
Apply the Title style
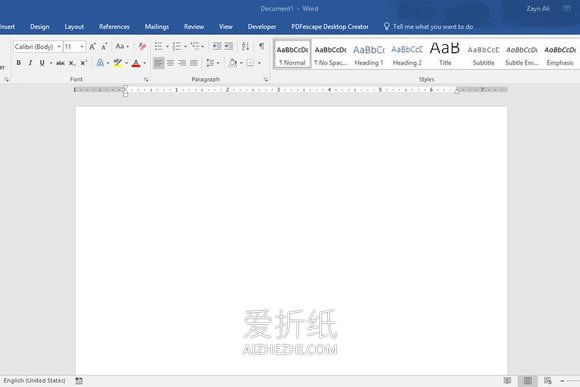[x=445, y=54]
